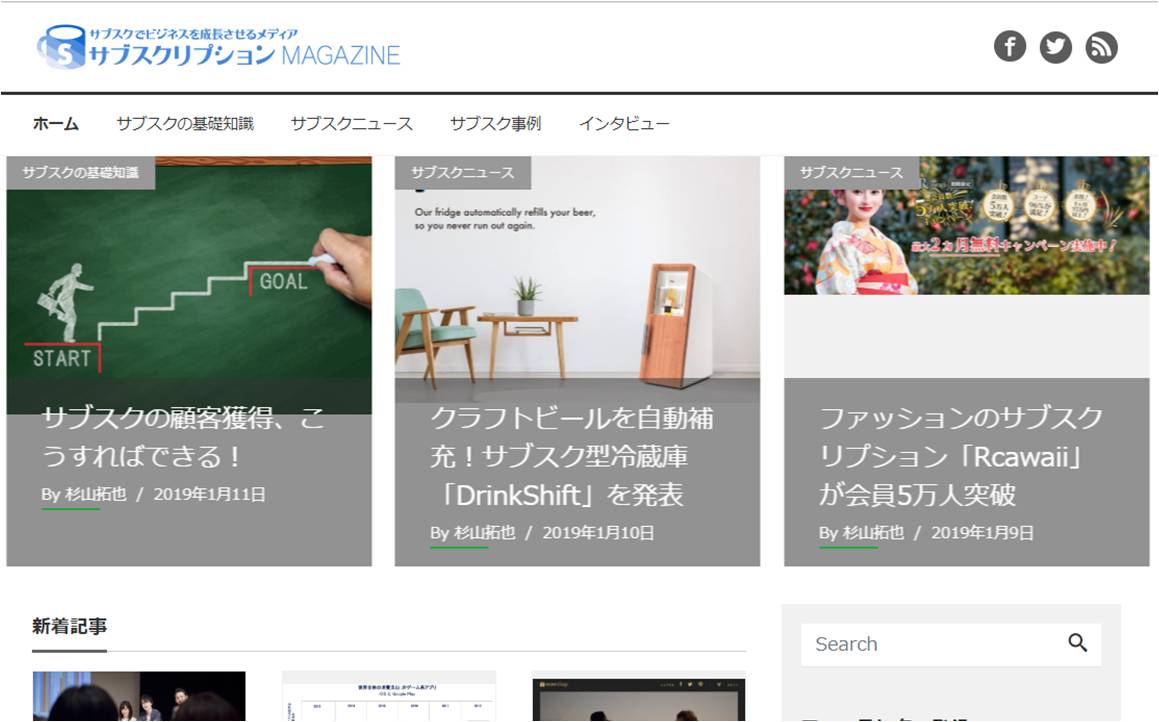The width and height of the screenshot is (1159, 722).
Task: Click the サブスクの基礎知識 category tag on chalkboard card
Action: pyautogui.click(x=81, y=172)
